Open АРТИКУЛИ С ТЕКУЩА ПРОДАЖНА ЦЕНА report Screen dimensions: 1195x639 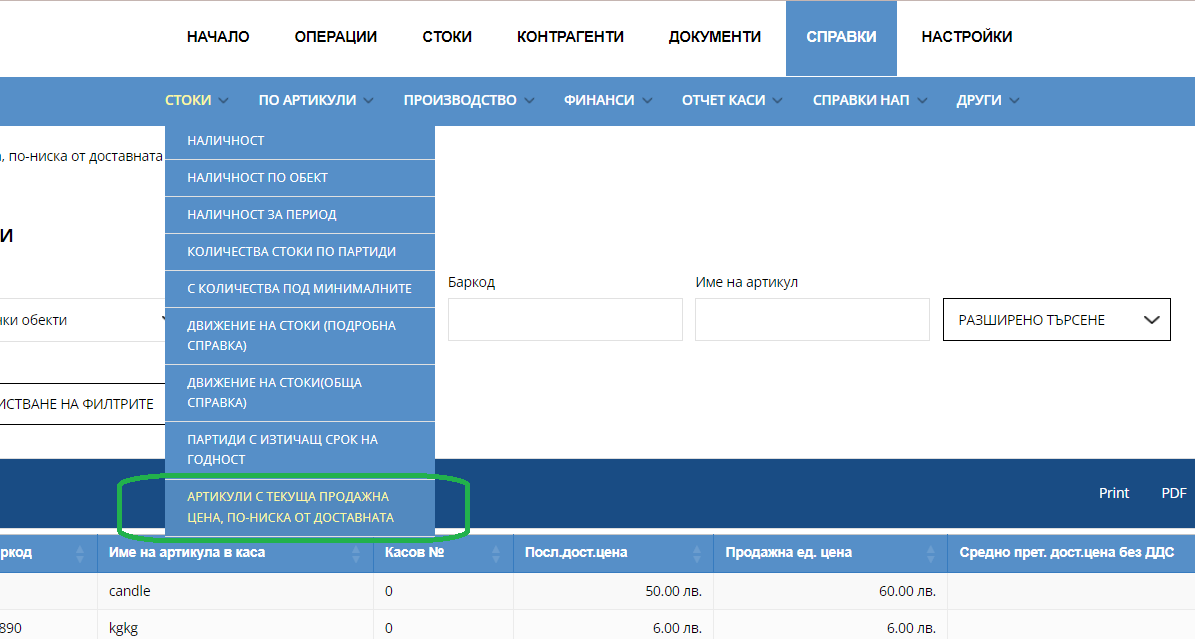[300, 507]
